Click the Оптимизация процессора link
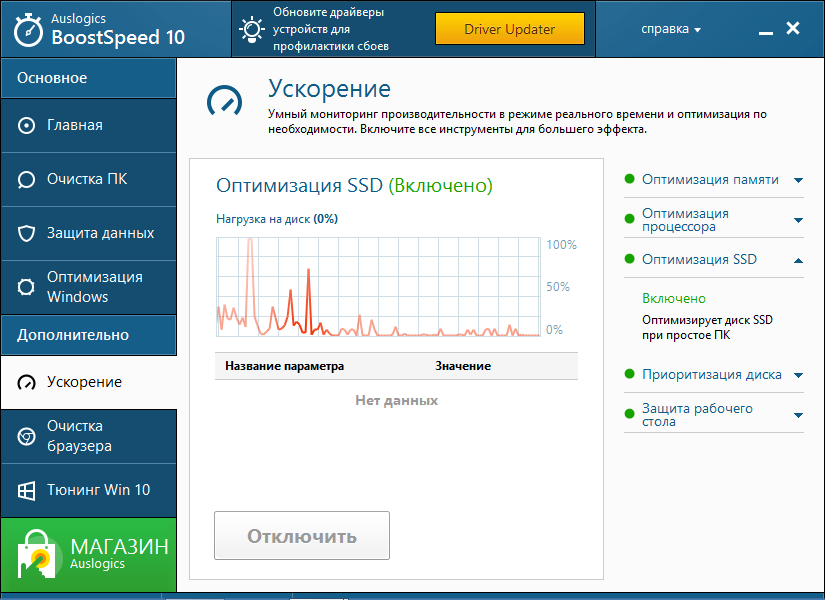The width and height of the screenshot is (825, 600). click(x=685, y=220)
